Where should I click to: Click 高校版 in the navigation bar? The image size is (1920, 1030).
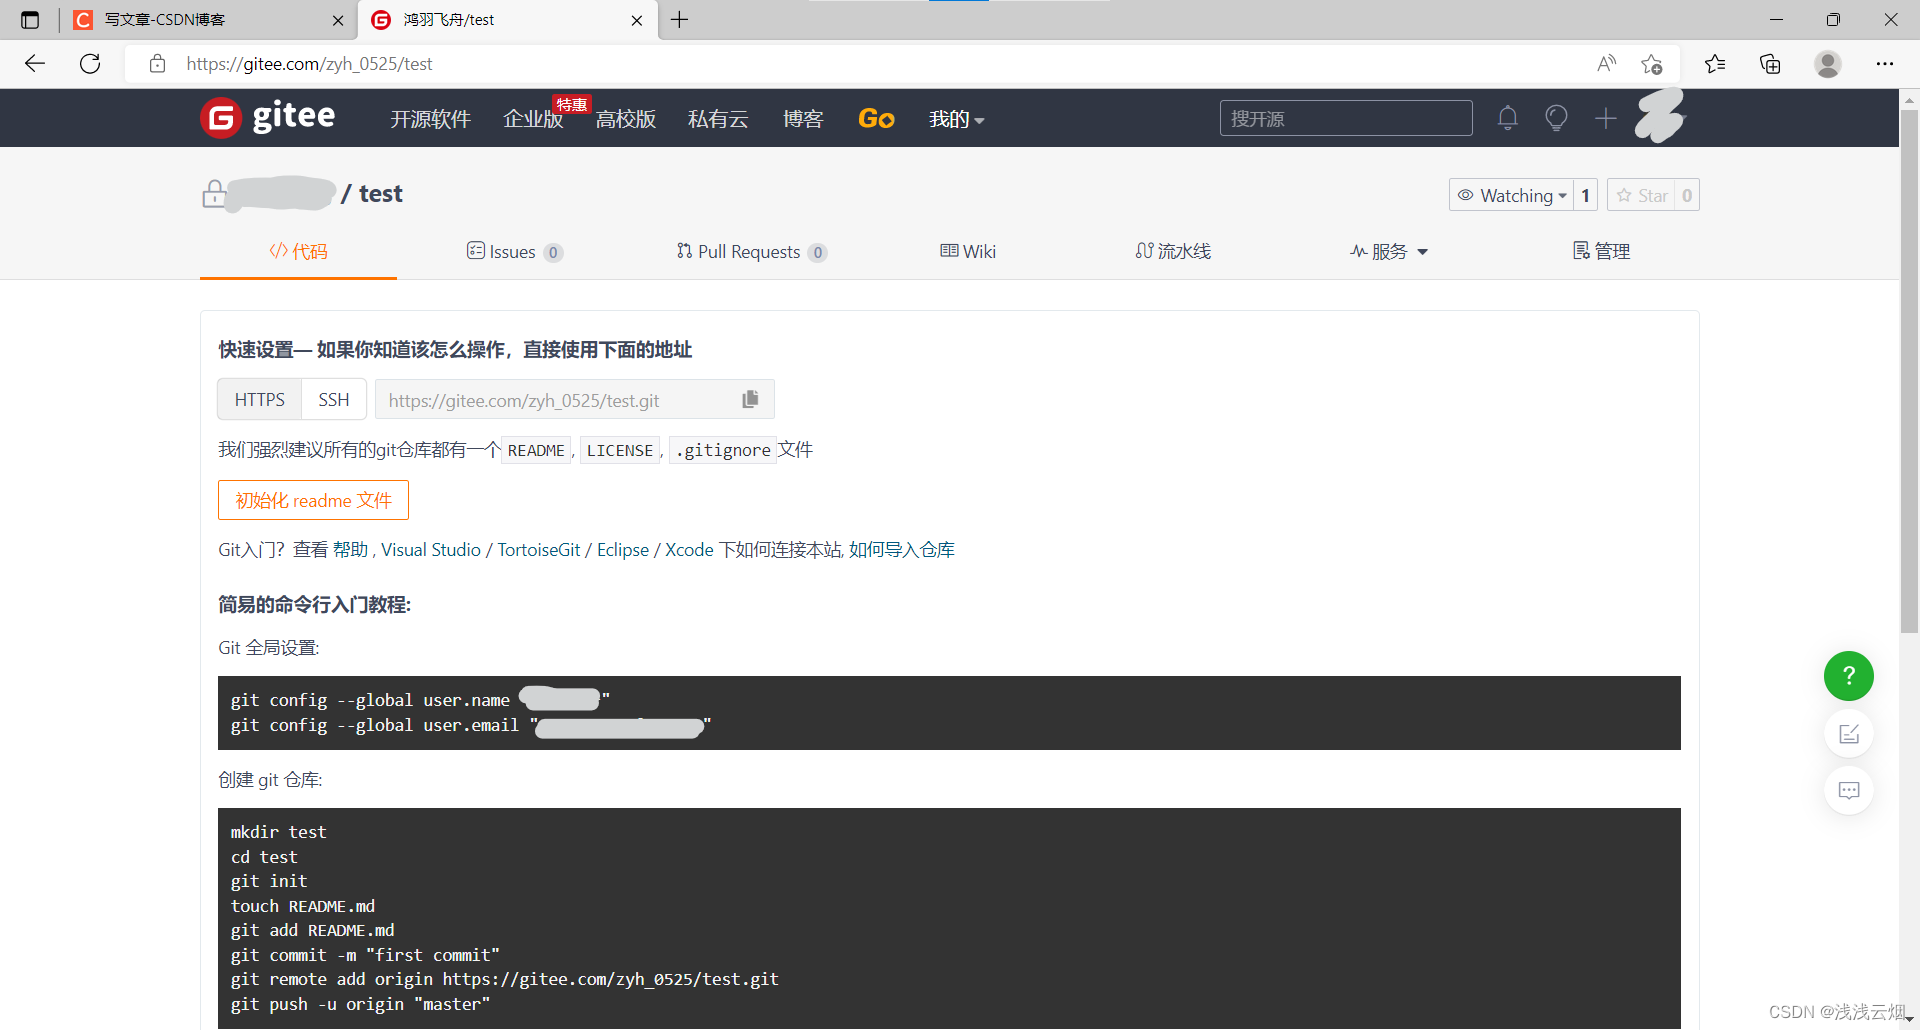(626, 119)
